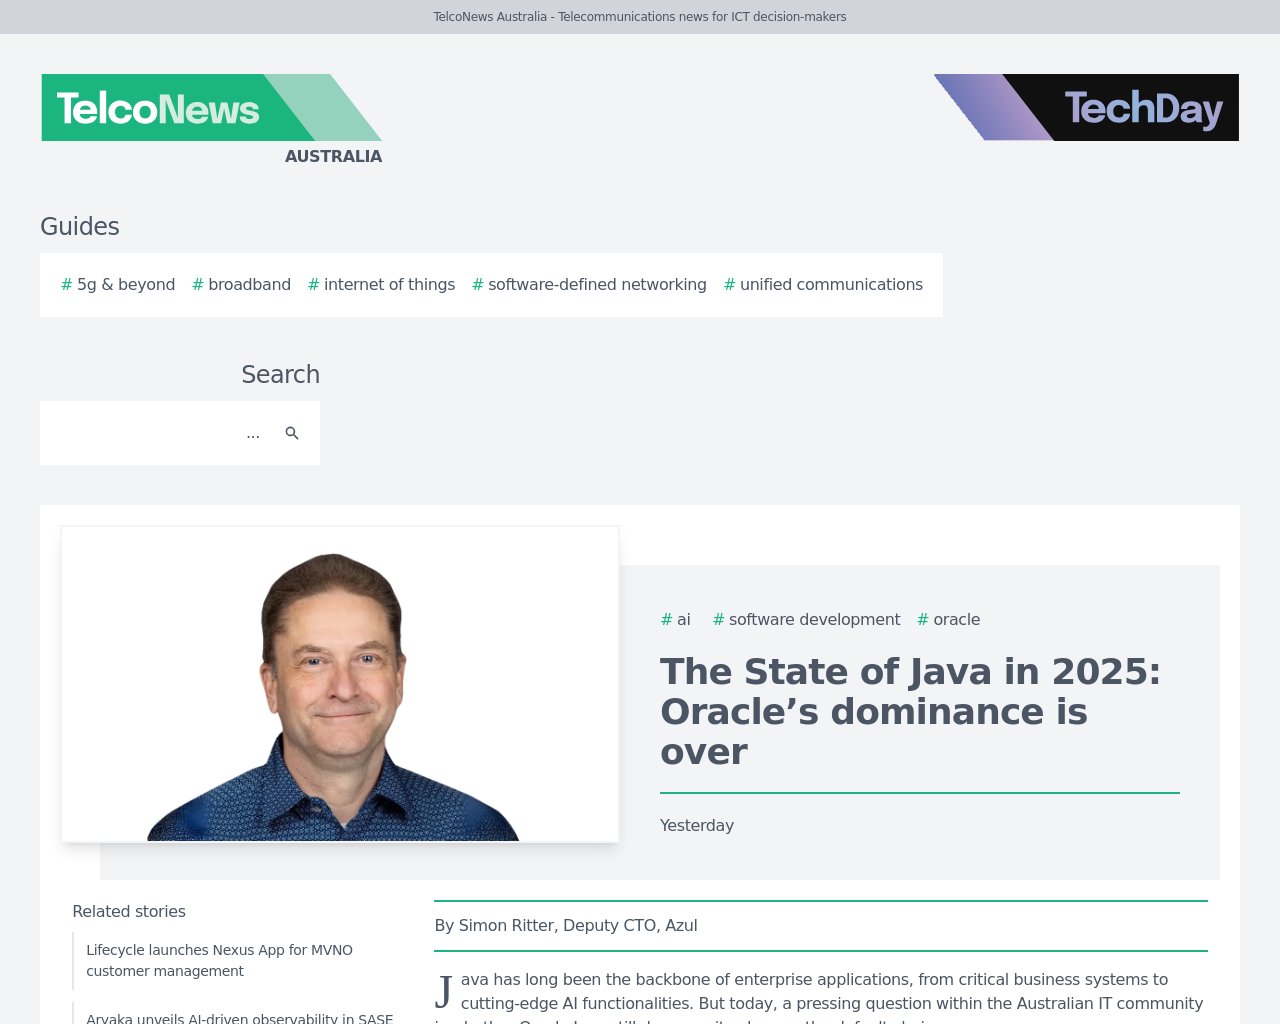Click the hashtag icon next to unified communications
Viewport: 1280px width, 1024px height.
click(728, 284)
